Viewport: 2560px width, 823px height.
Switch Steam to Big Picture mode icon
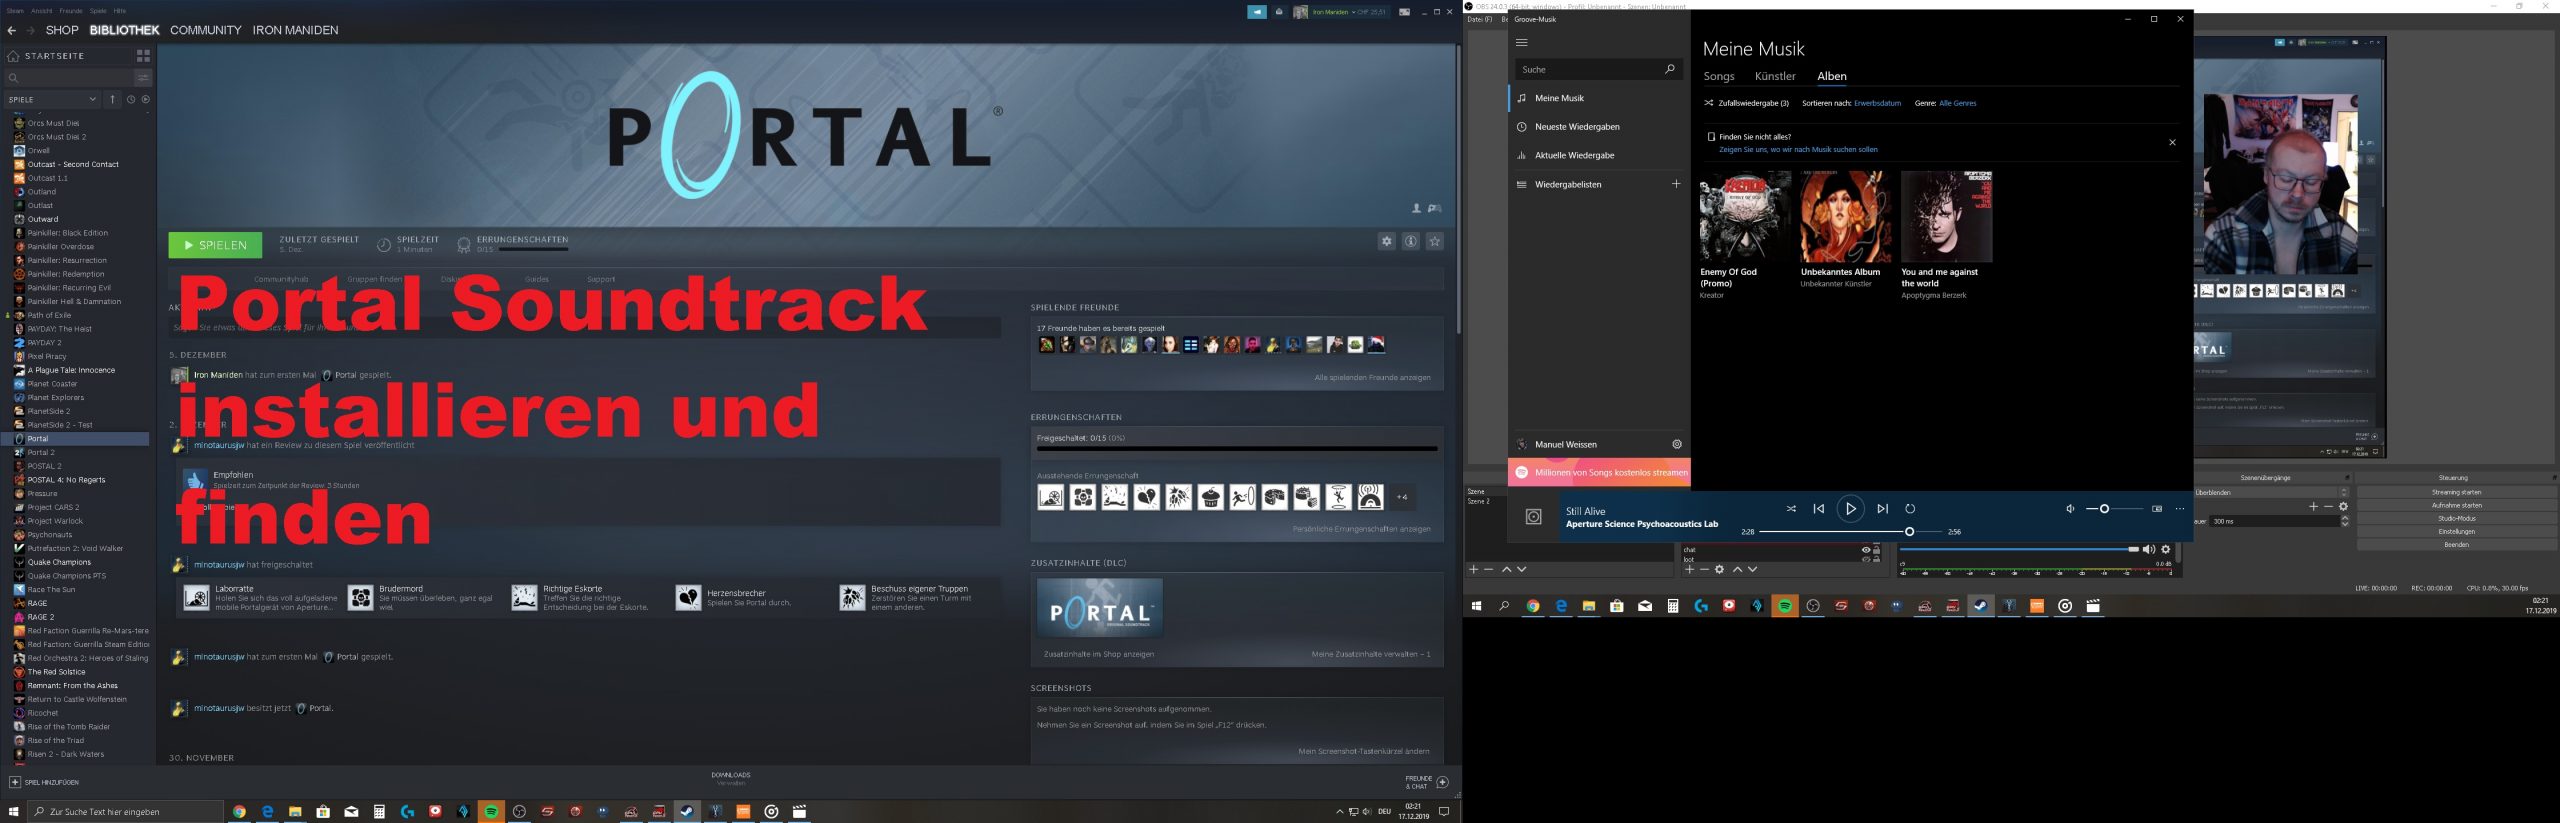[x=1404, y=12]
